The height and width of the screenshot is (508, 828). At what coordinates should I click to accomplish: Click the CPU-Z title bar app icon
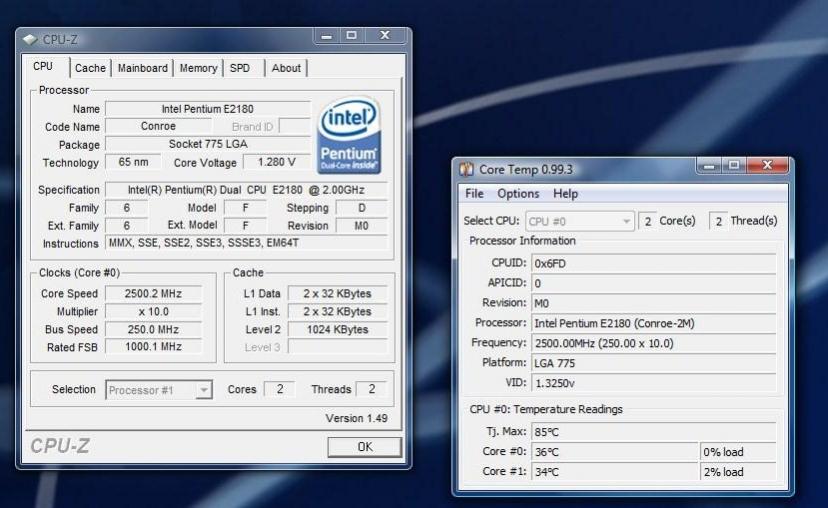[x=30, y=40]
